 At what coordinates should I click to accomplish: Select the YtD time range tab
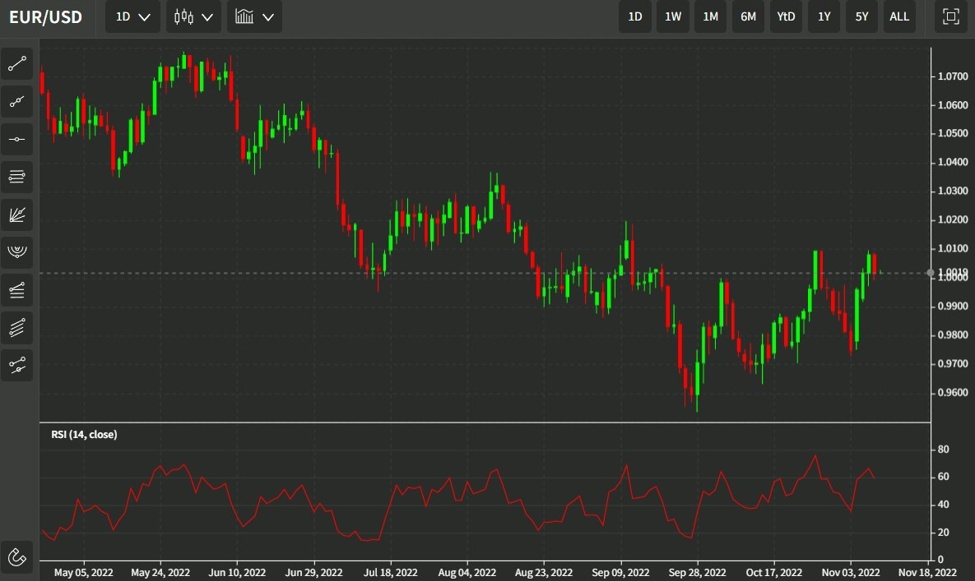pyautogui.click(x=786, y=16)
